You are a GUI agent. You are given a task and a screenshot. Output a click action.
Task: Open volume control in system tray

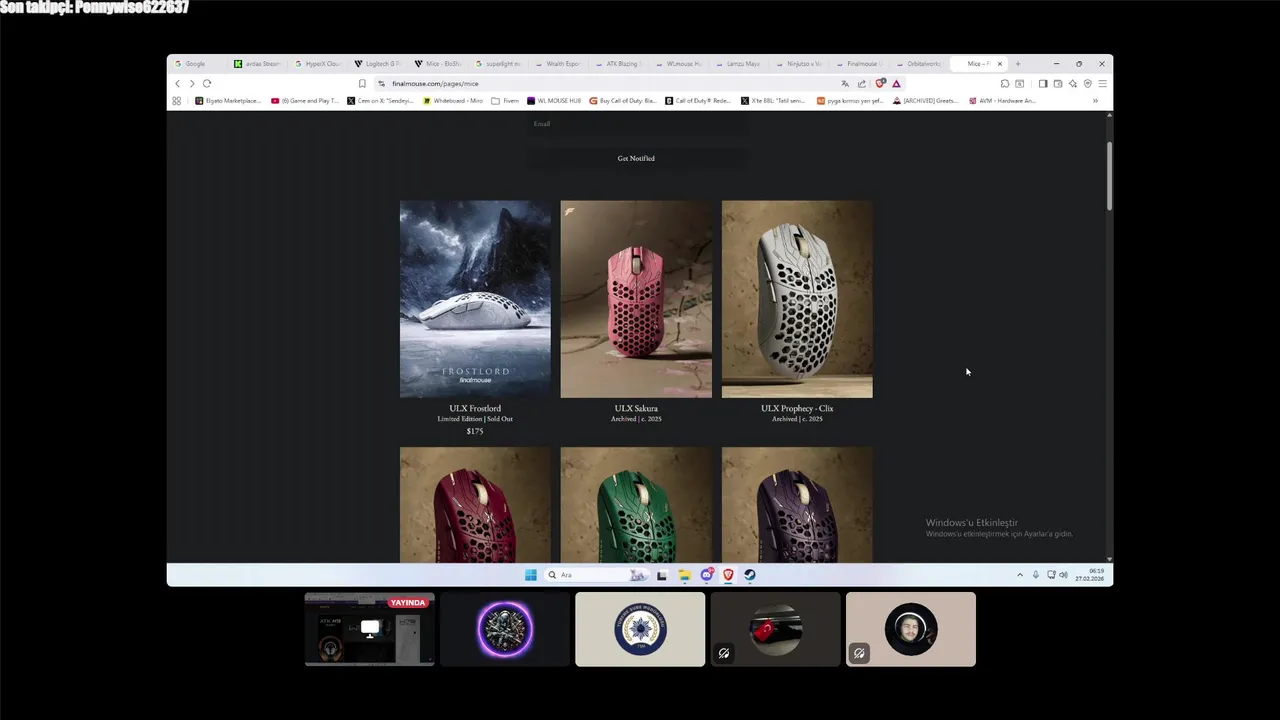pyautogui.click(x=1063, y=575)
